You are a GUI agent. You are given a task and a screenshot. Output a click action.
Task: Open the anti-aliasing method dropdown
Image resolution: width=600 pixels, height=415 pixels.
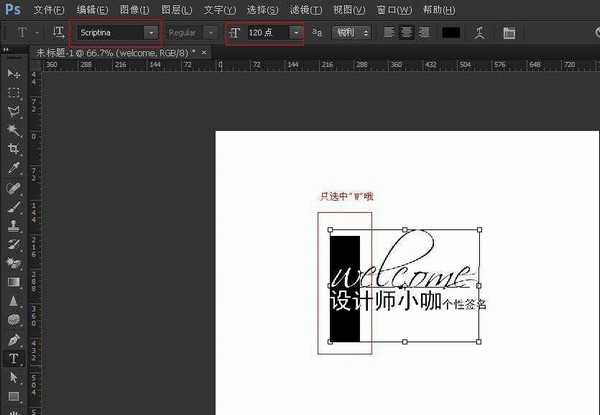pyautogui.click(x=351, y=33)
